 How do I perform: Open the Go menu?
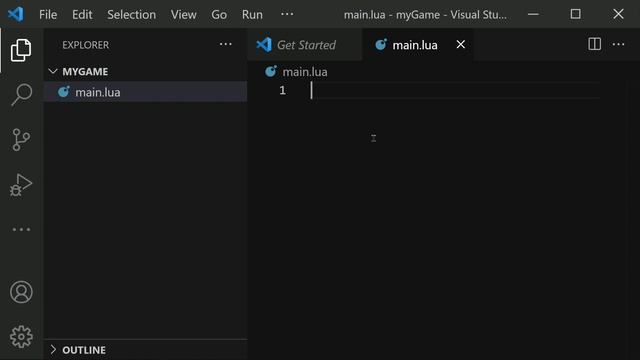click(x=219, y=15)
